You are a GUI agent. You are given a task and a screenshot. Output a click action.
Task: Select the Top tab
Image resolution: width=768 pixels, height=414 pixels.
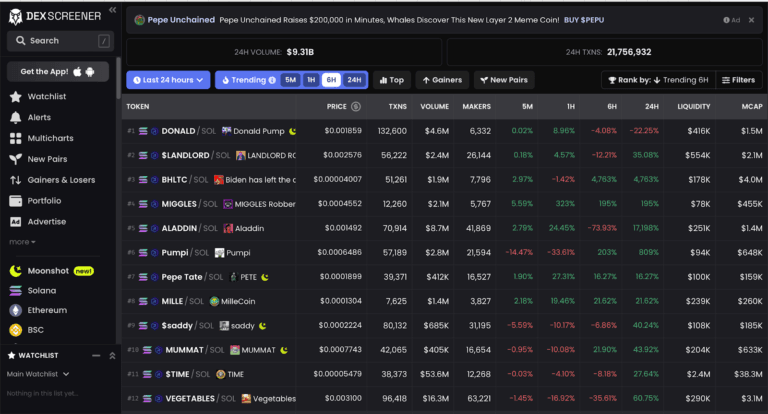point(392,80)
